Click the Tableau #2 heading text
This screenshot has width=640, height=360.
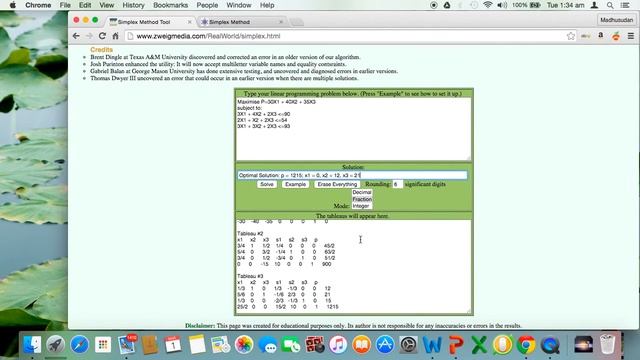click(250, 233)
